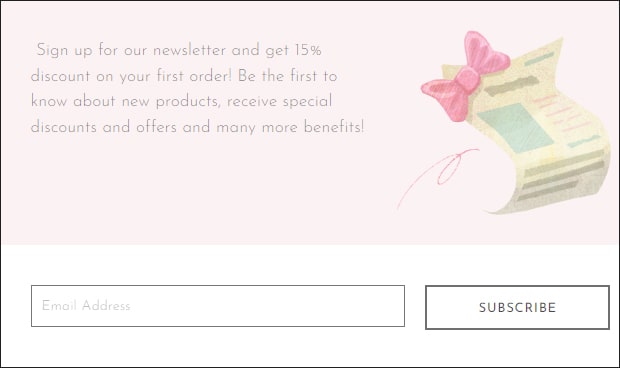Click the "many more benefits!" text
The height and width of the screenshot is (368, 620).
(x=290, y=127)
